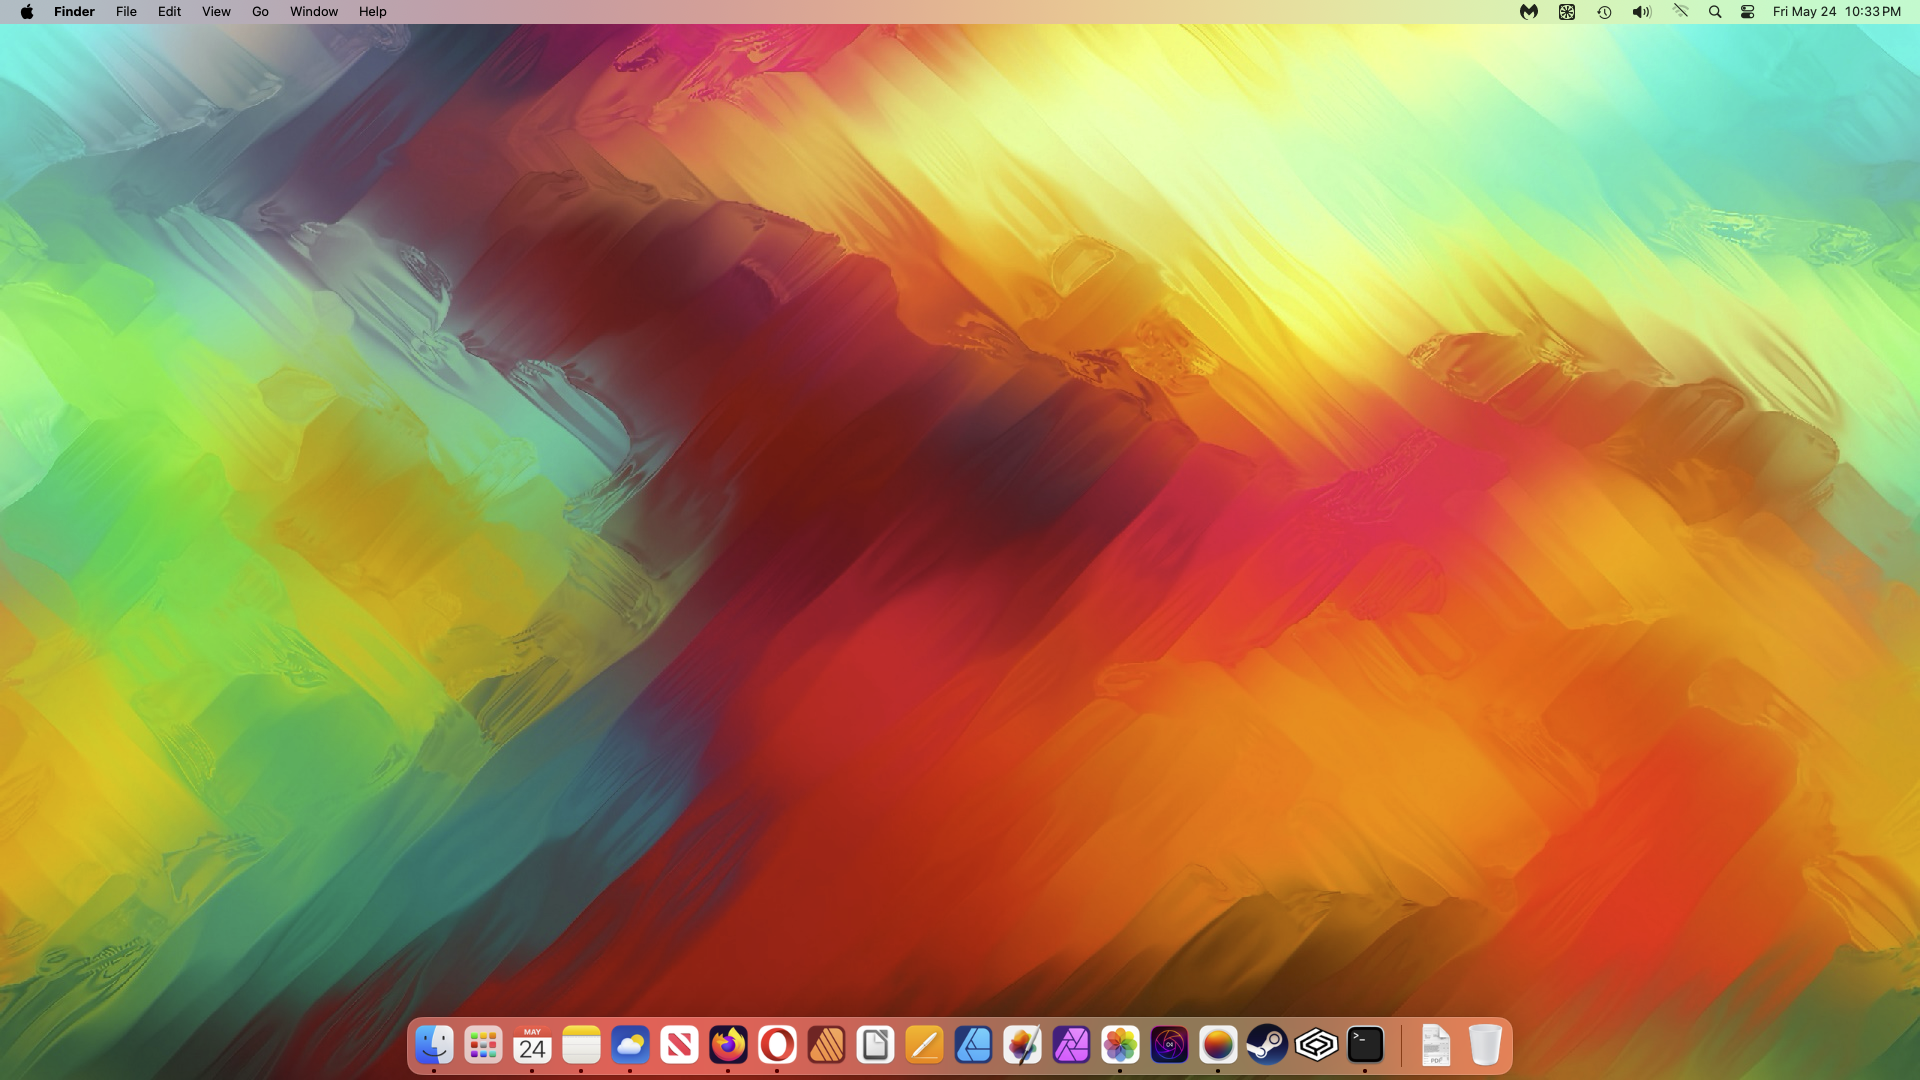This screenshot has height=1080, width=1920.
Task: Open the View menu
Action: (x=216, y=12)
